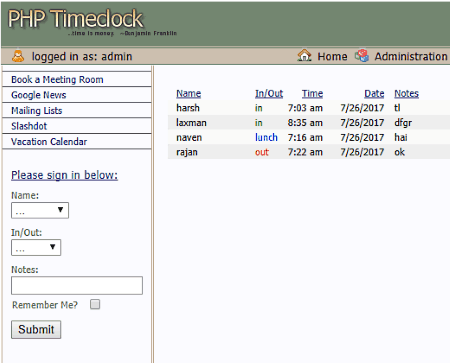Click the hai note for naven

pyautogui.click(x=401, y=137)
